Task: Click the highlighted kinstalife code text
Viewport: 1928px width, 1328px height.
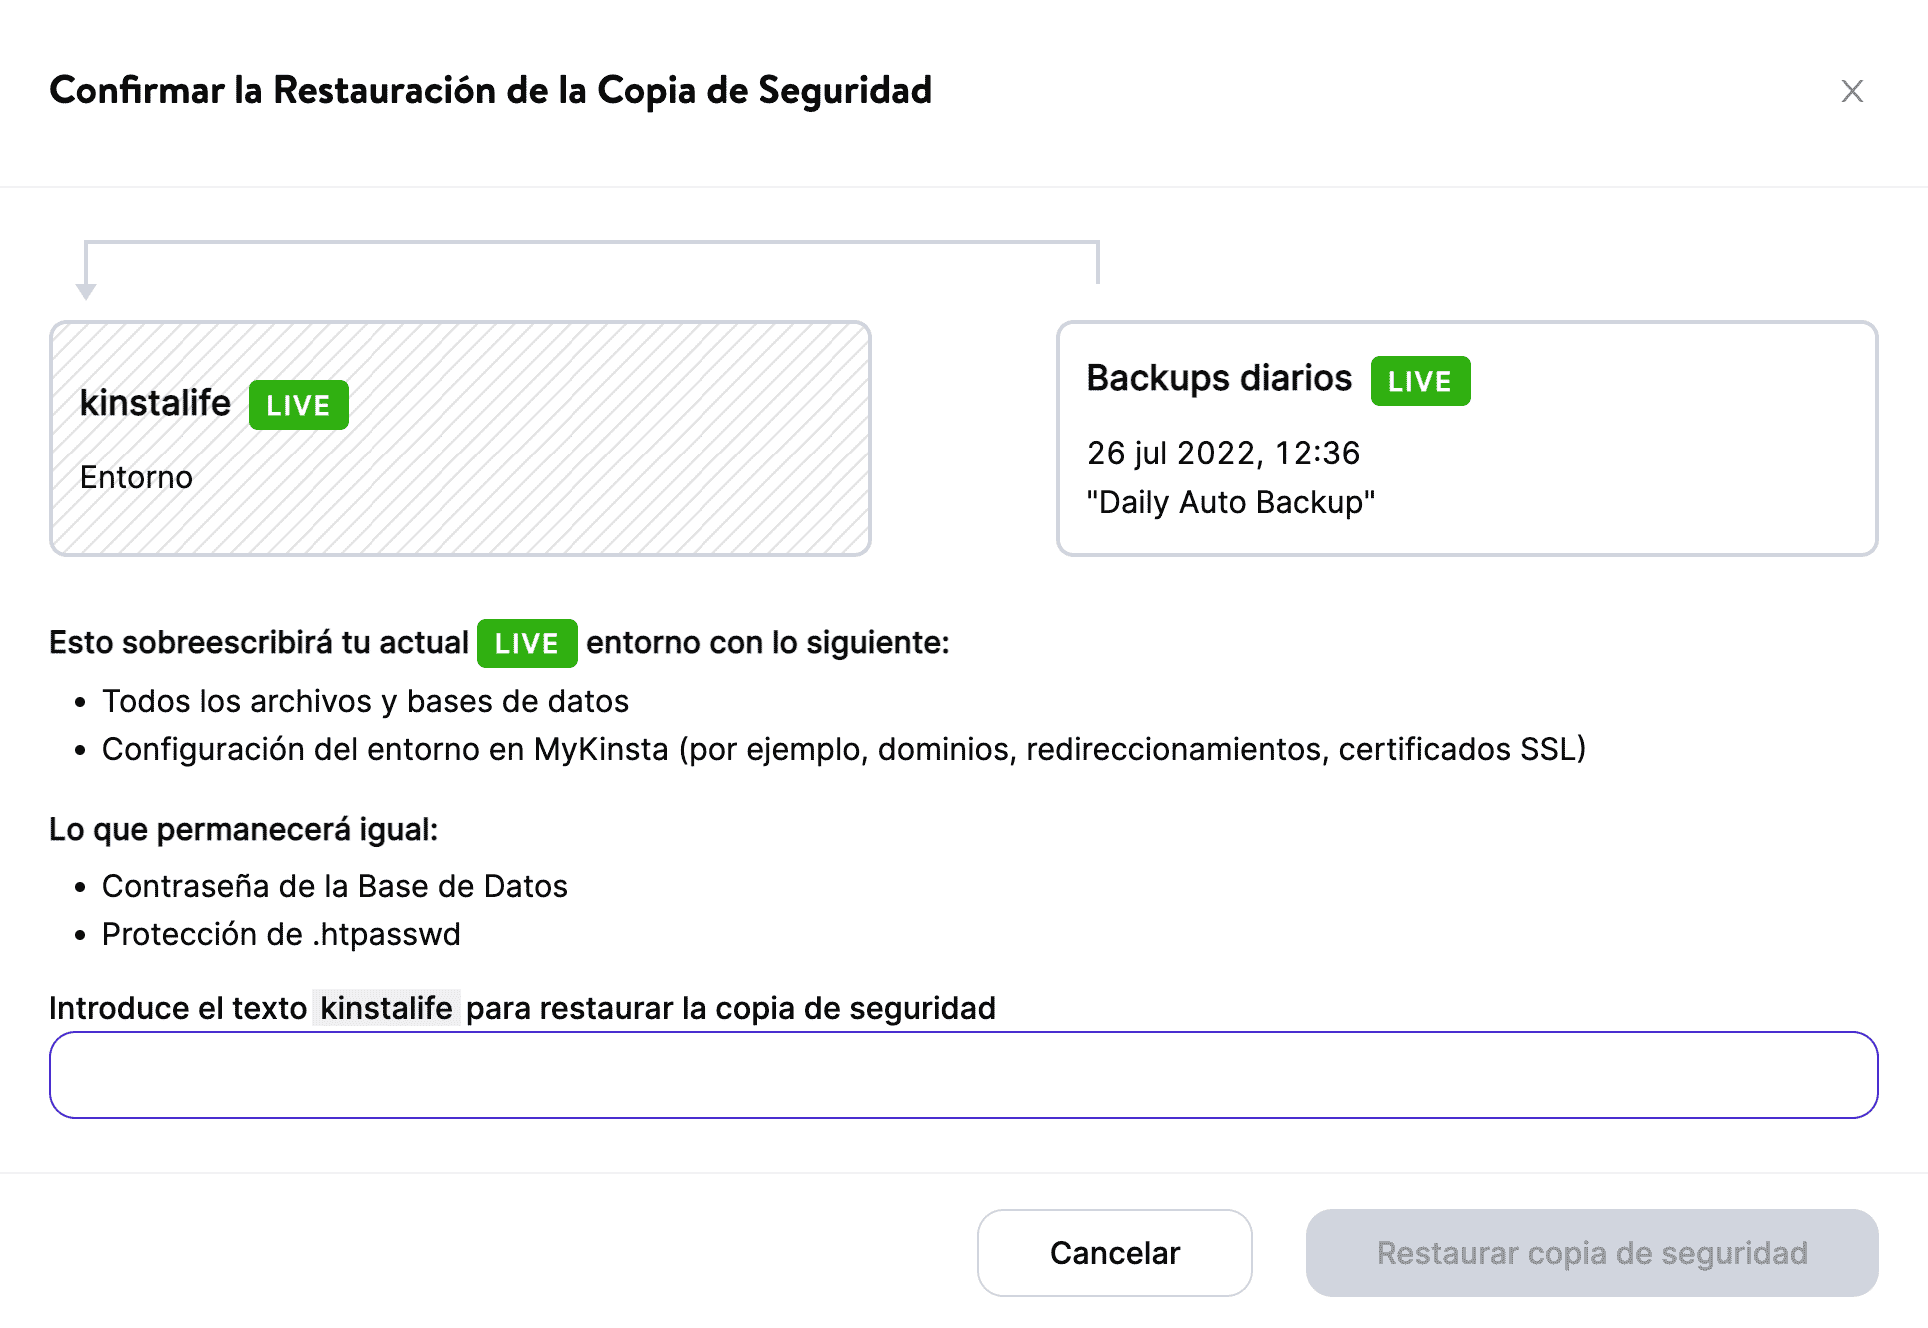Action: (x=386, y=1008)
